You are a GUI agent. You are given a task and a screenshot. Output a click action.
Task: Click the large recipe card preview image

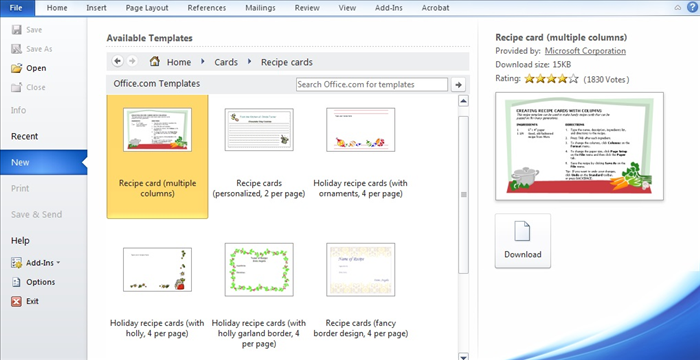(x=579, y=146)
